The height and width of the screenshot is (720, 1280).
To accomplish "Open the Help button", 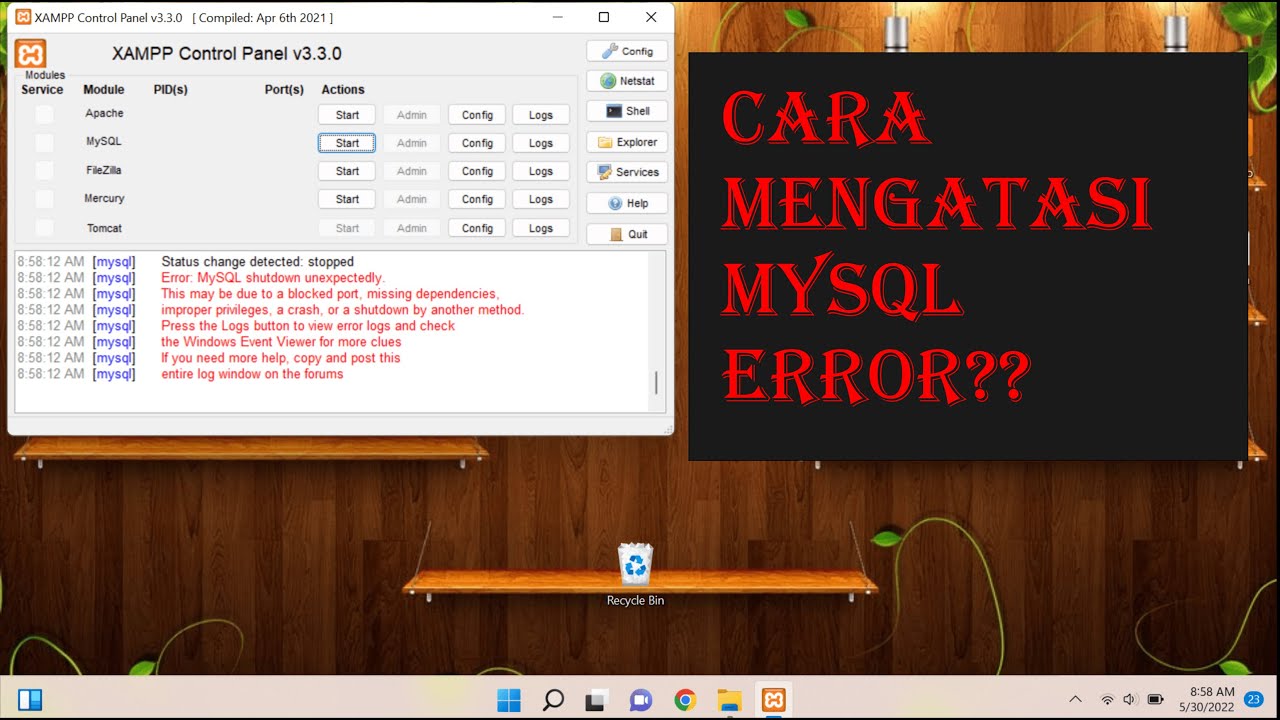I will click(x=627, y=203).
